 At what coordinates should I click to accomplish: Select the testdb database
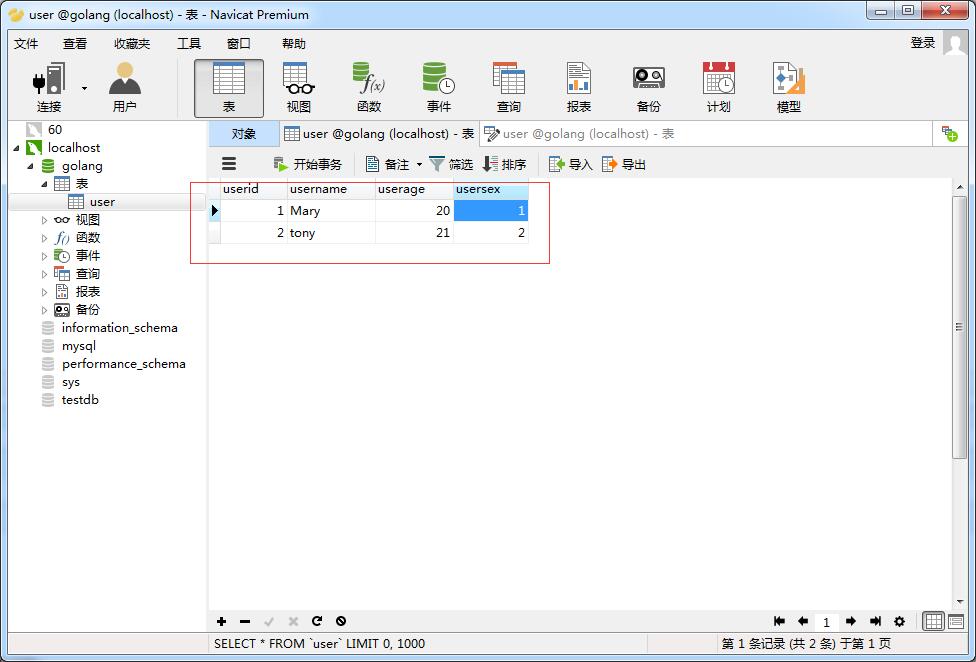pos(80,400)
